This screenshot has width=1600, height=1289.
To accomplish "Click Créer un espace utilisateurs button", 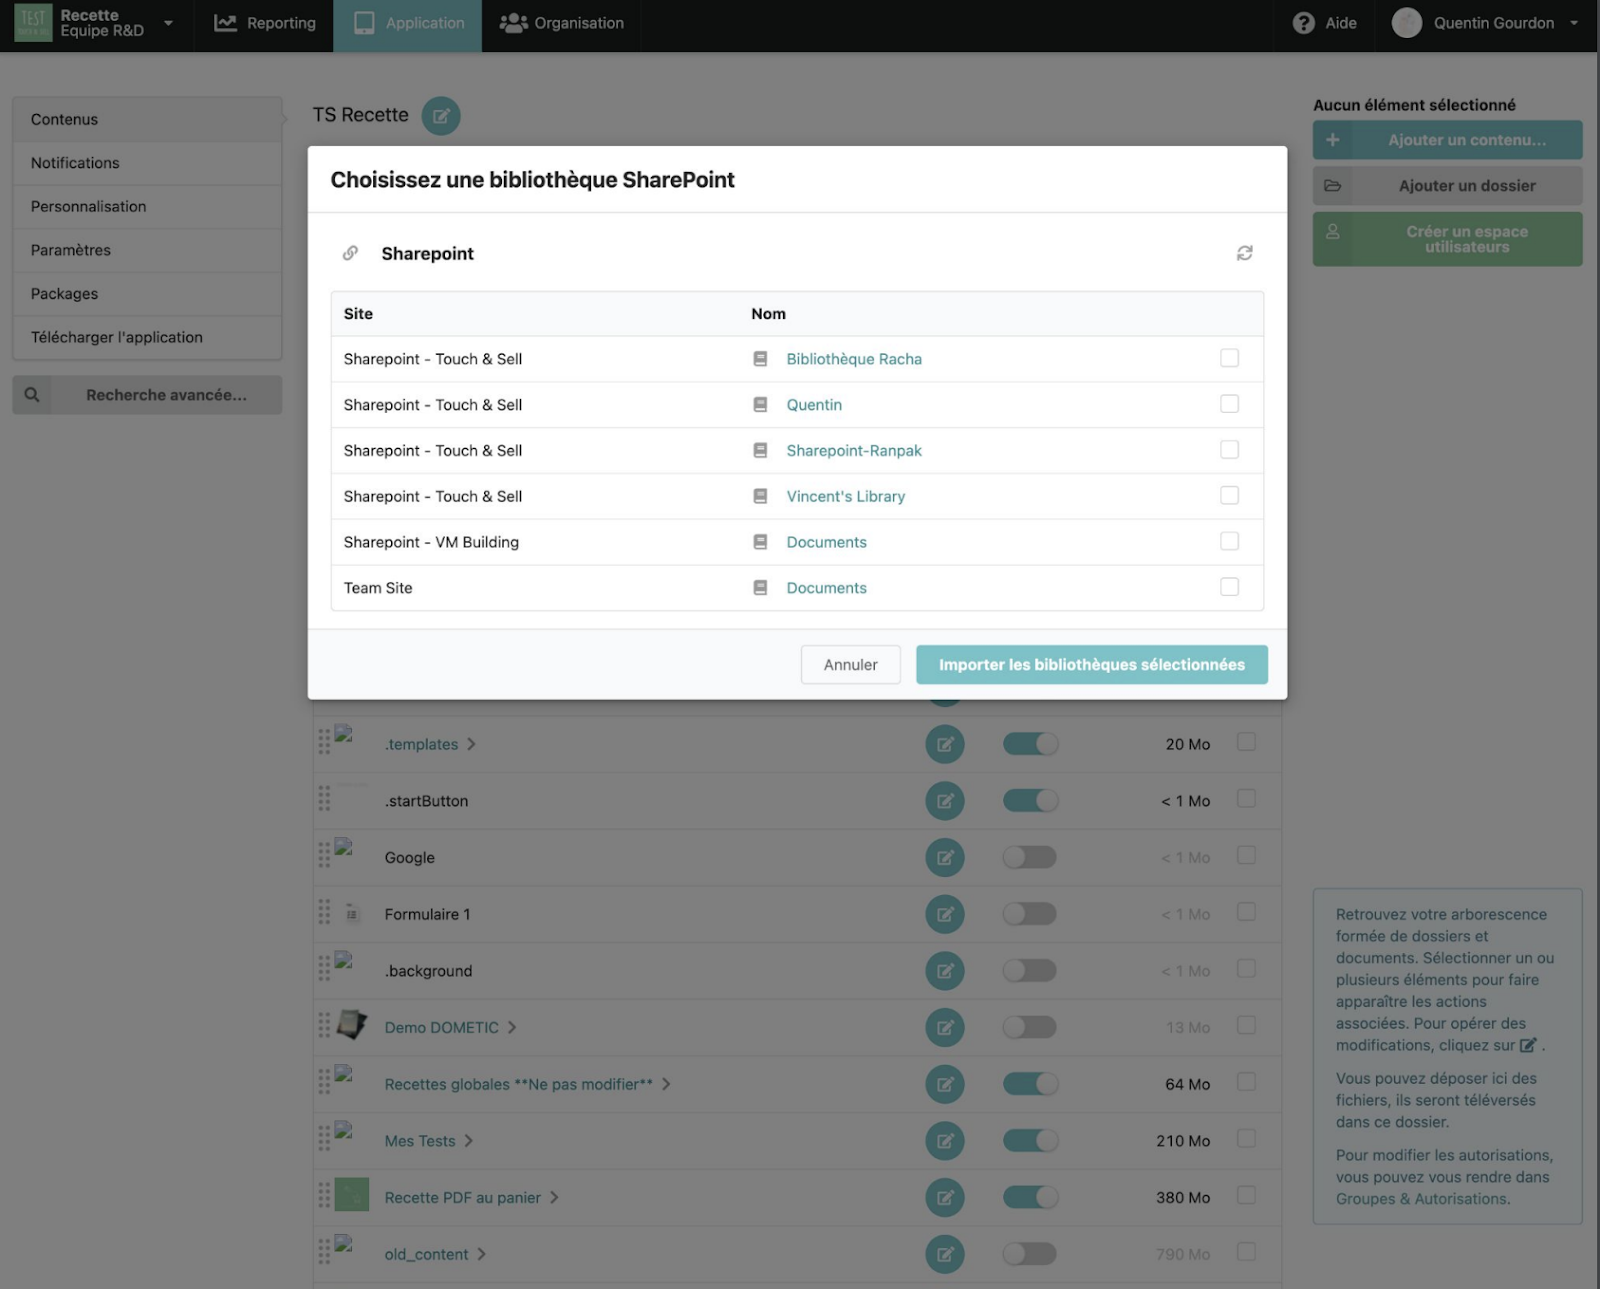I will click(1448, 239).
